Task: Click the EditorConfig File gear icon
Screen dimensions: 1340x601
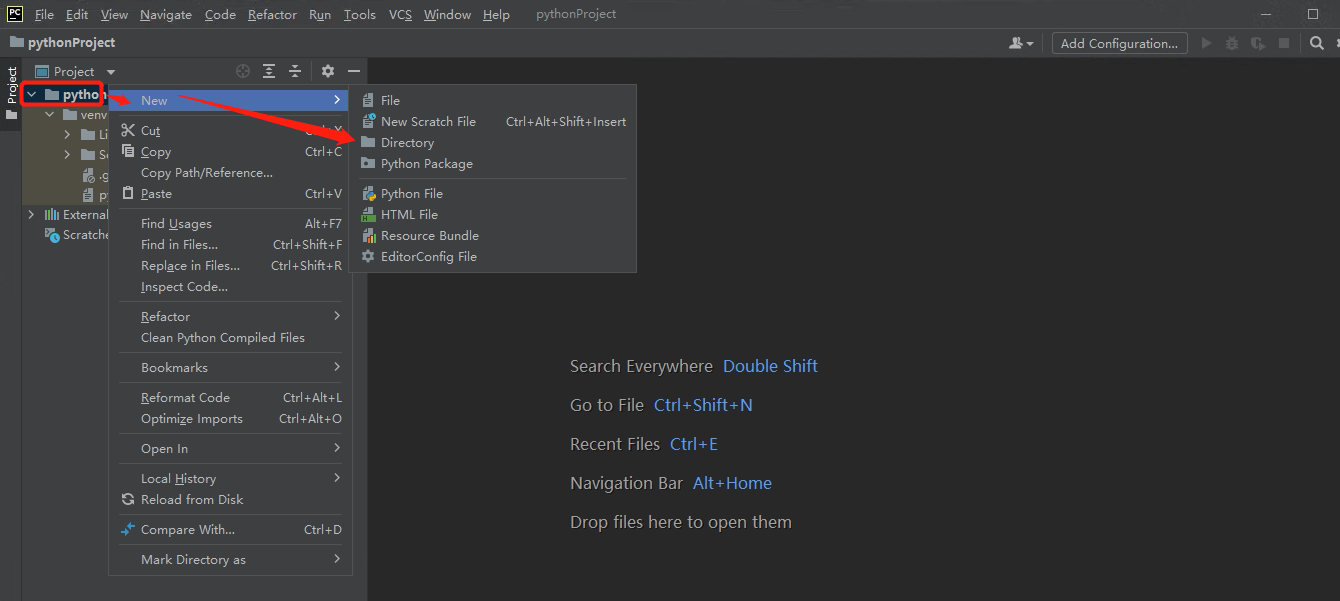Action: pyautogui.click(x=368, y=256)
